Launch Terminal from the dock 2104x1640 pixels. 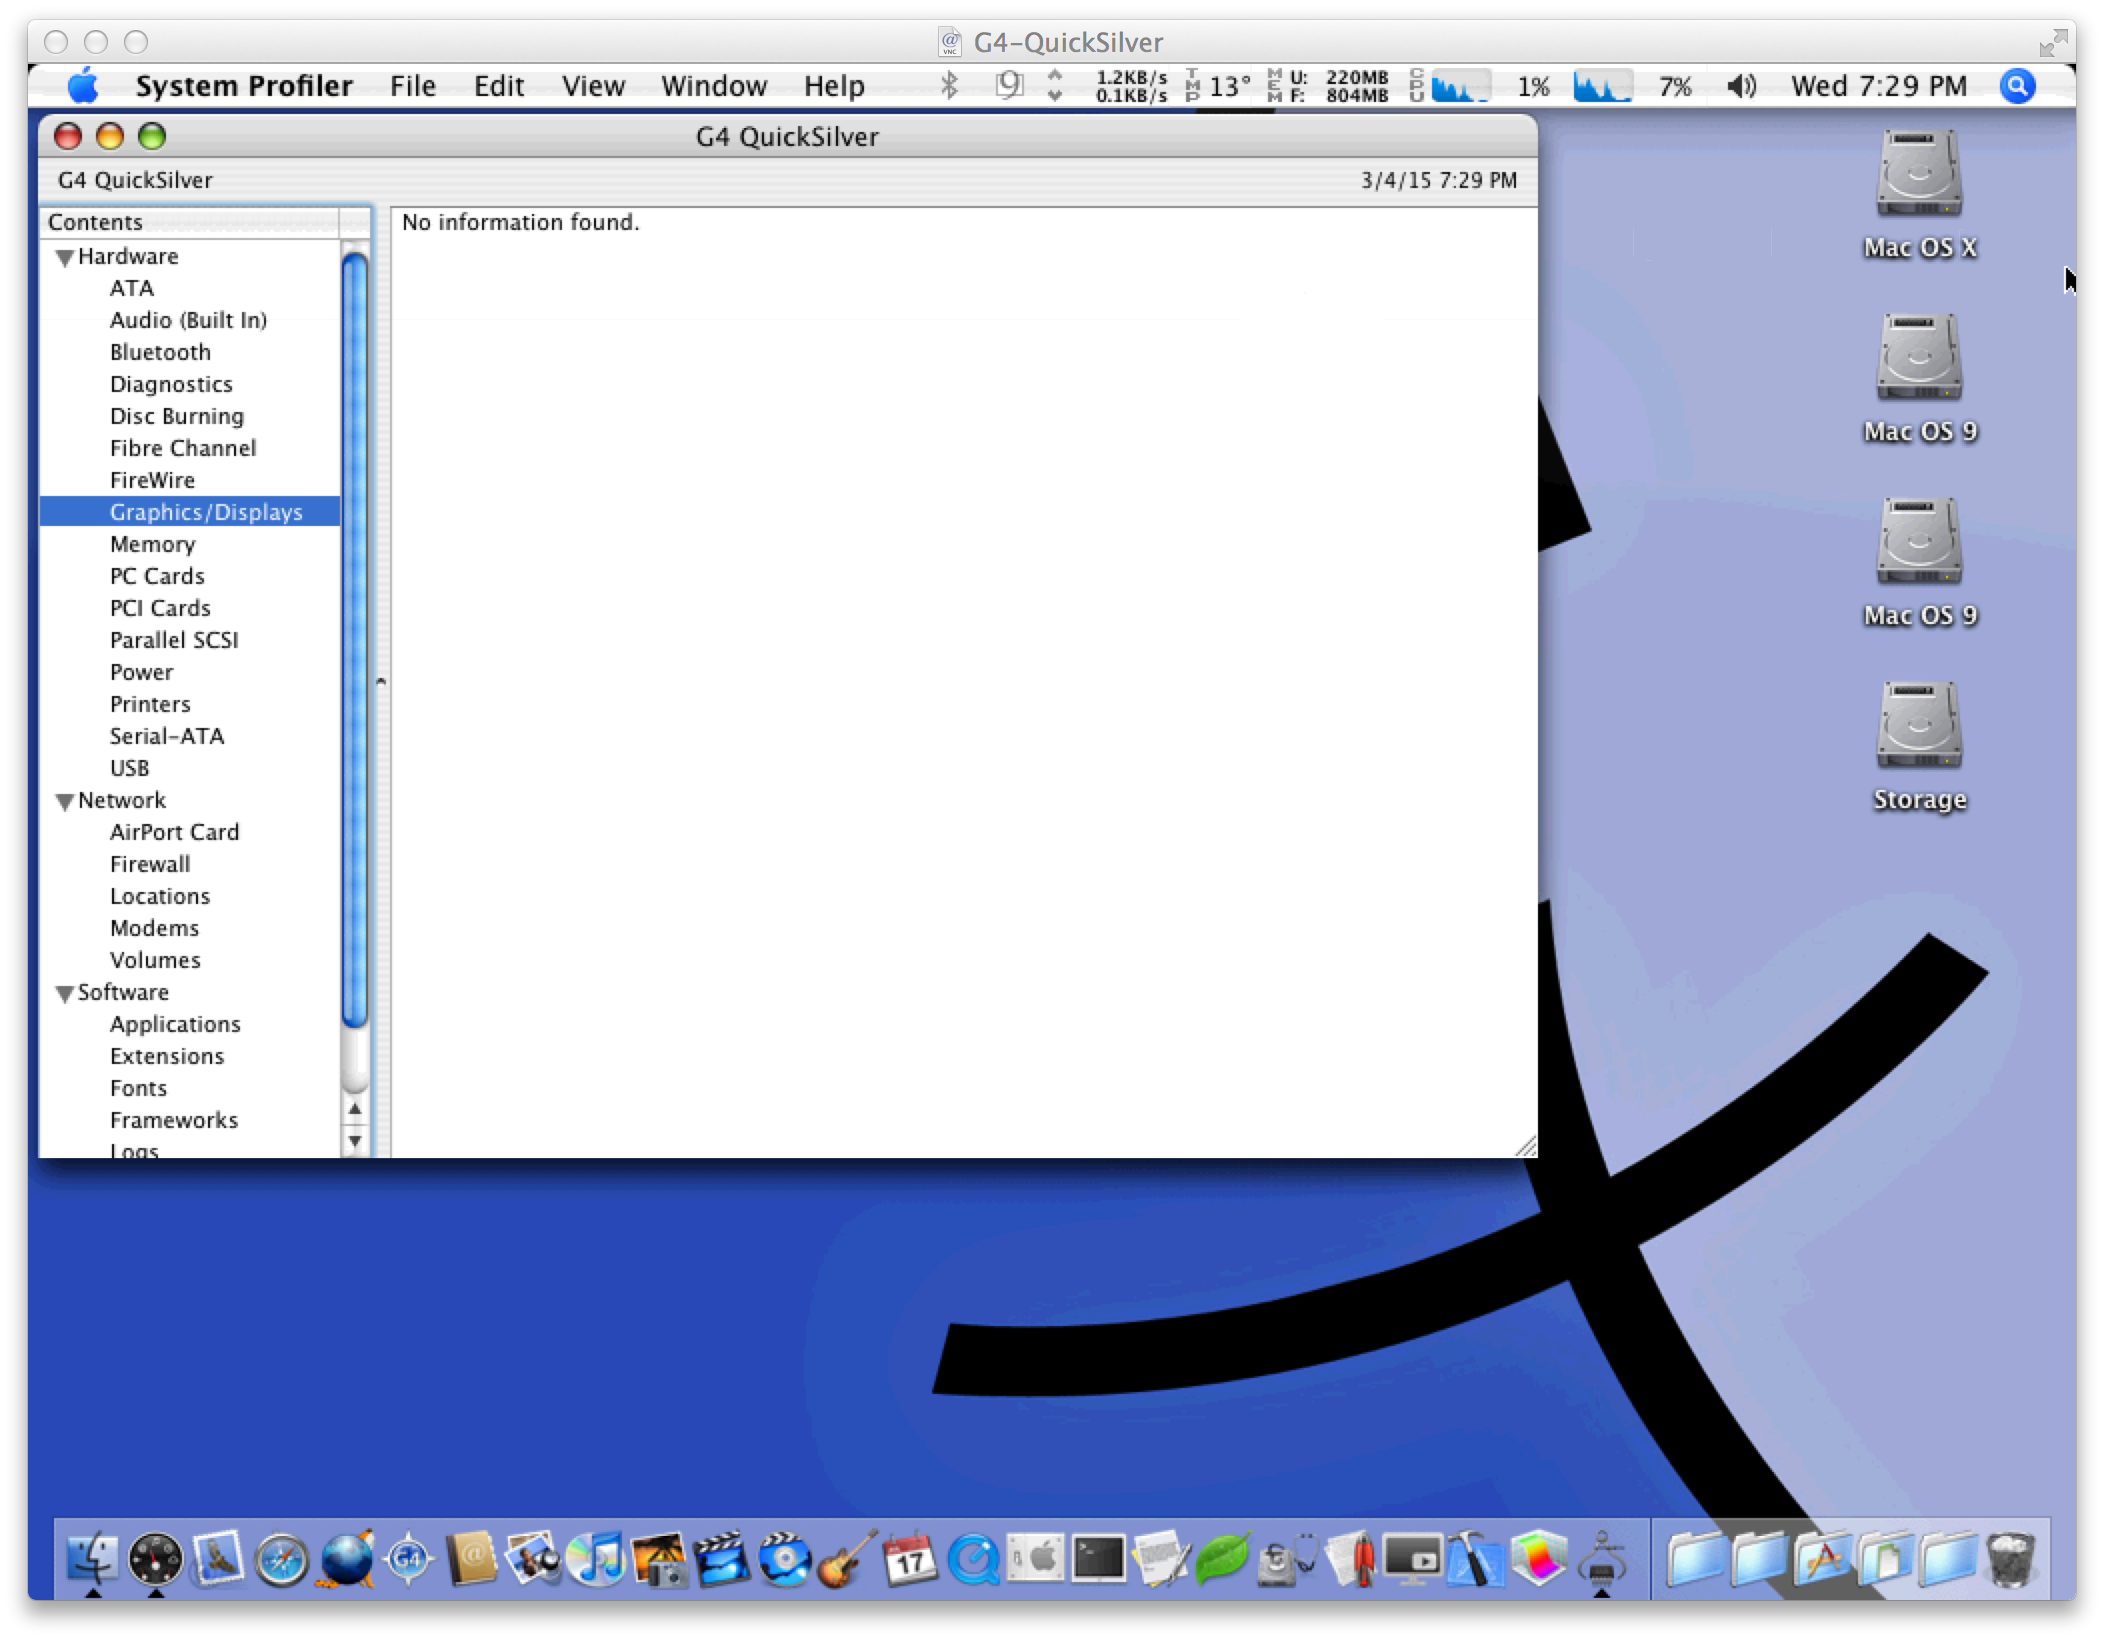[x=1098, y=1558]
